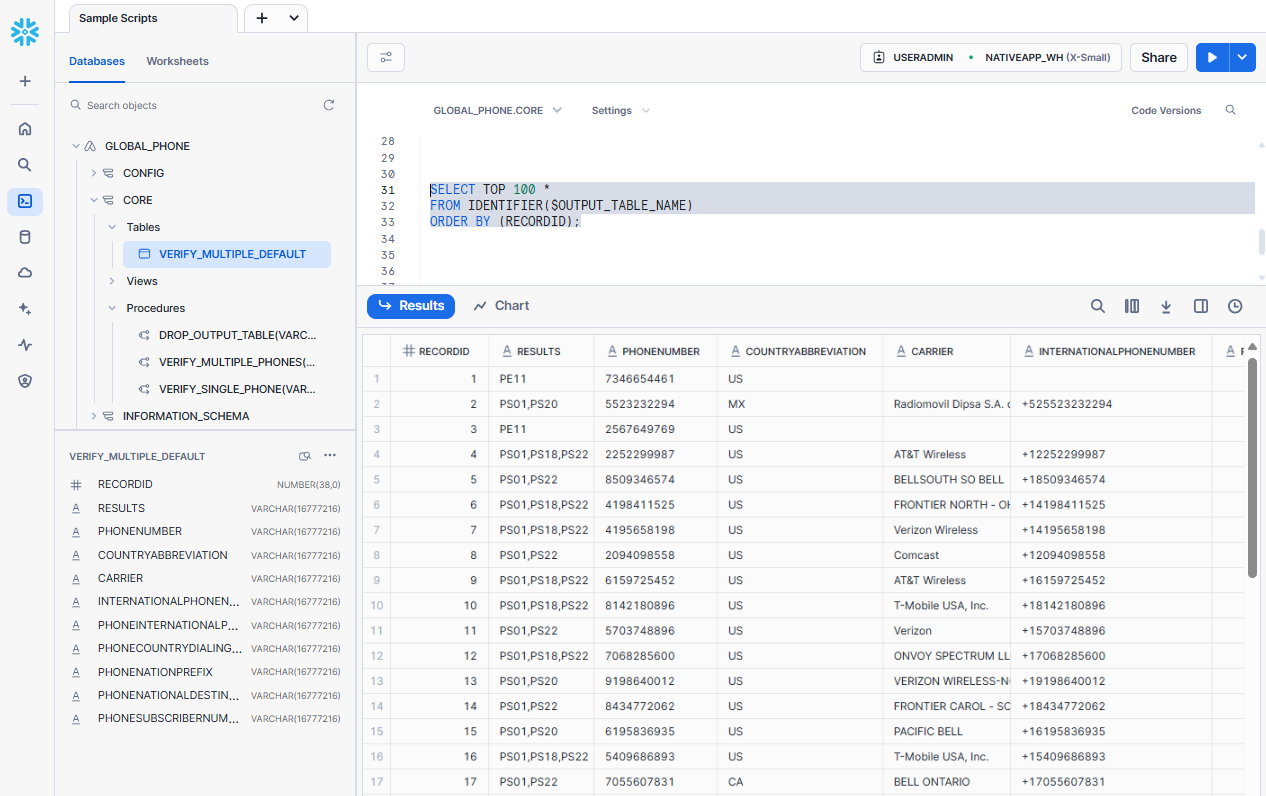Viewport: 1266px width, 796px height.
Task: Select the VERIFY_MULTIPLE_DEFAULT table
Action: [227, 254]
